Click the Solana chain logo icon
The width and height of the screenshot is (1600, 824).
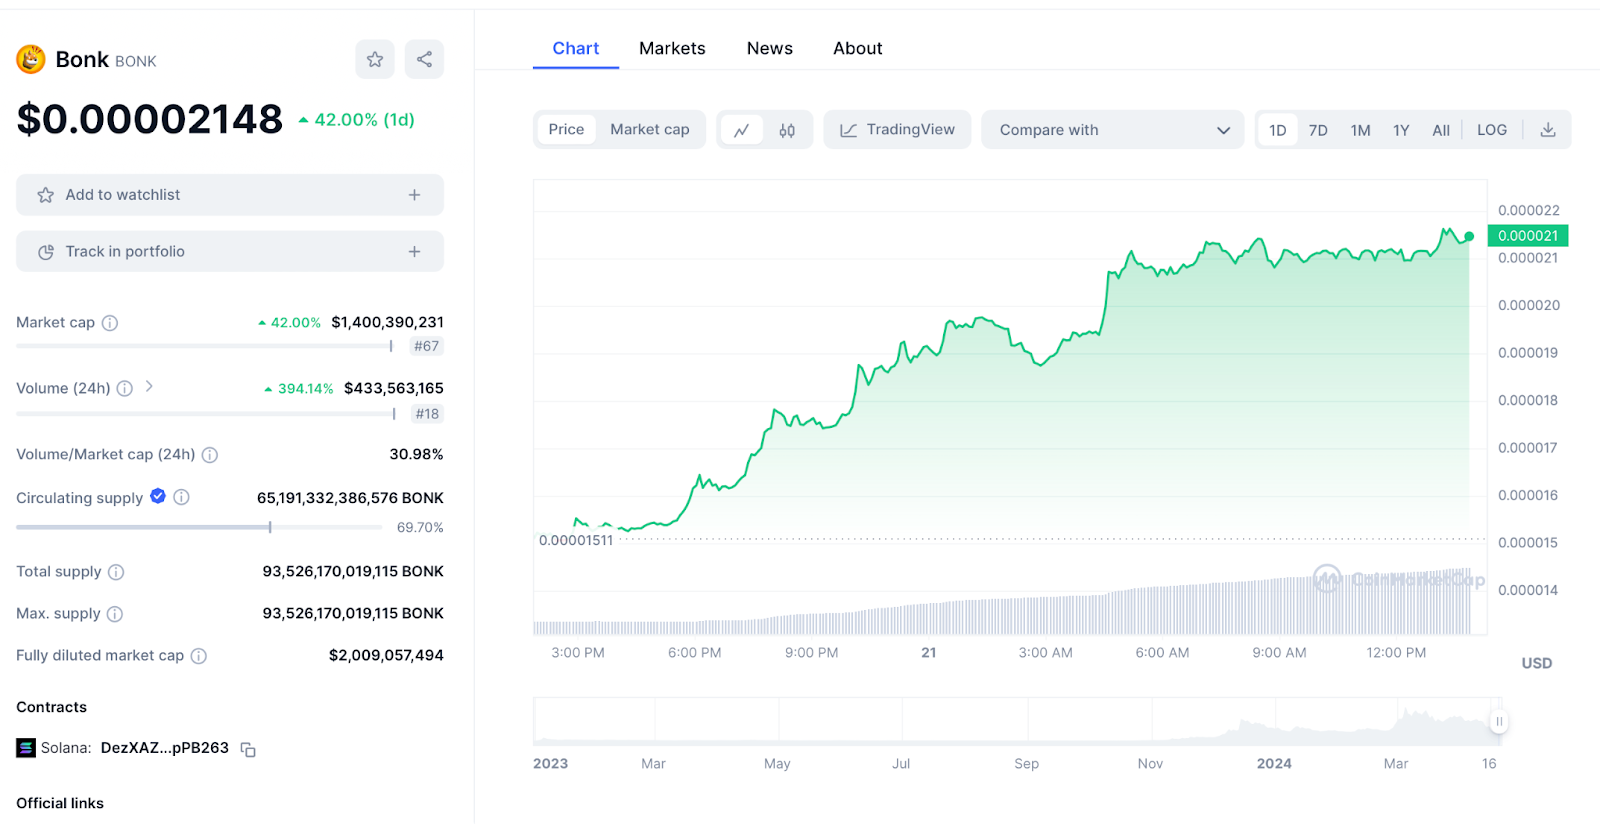coord(26,748)
